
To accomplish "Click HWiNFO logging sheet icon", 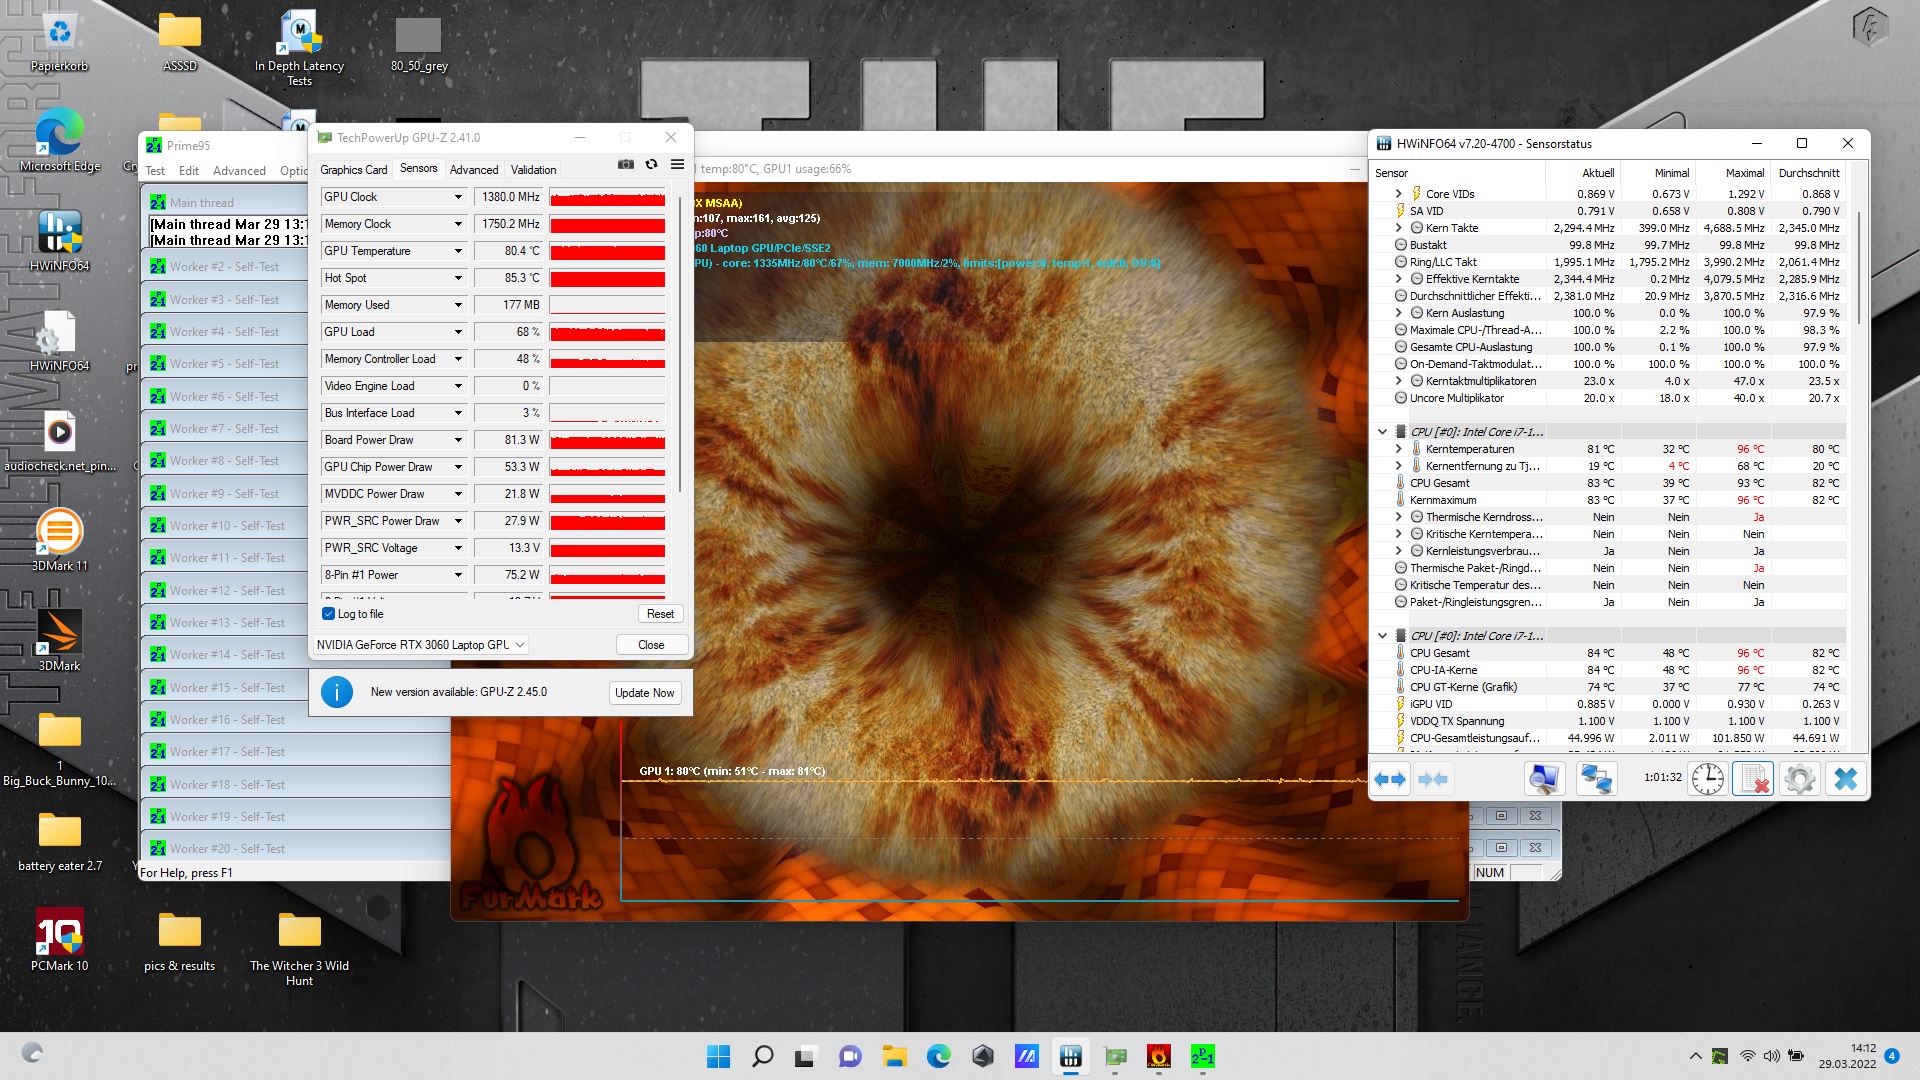I will point(1753,779).
